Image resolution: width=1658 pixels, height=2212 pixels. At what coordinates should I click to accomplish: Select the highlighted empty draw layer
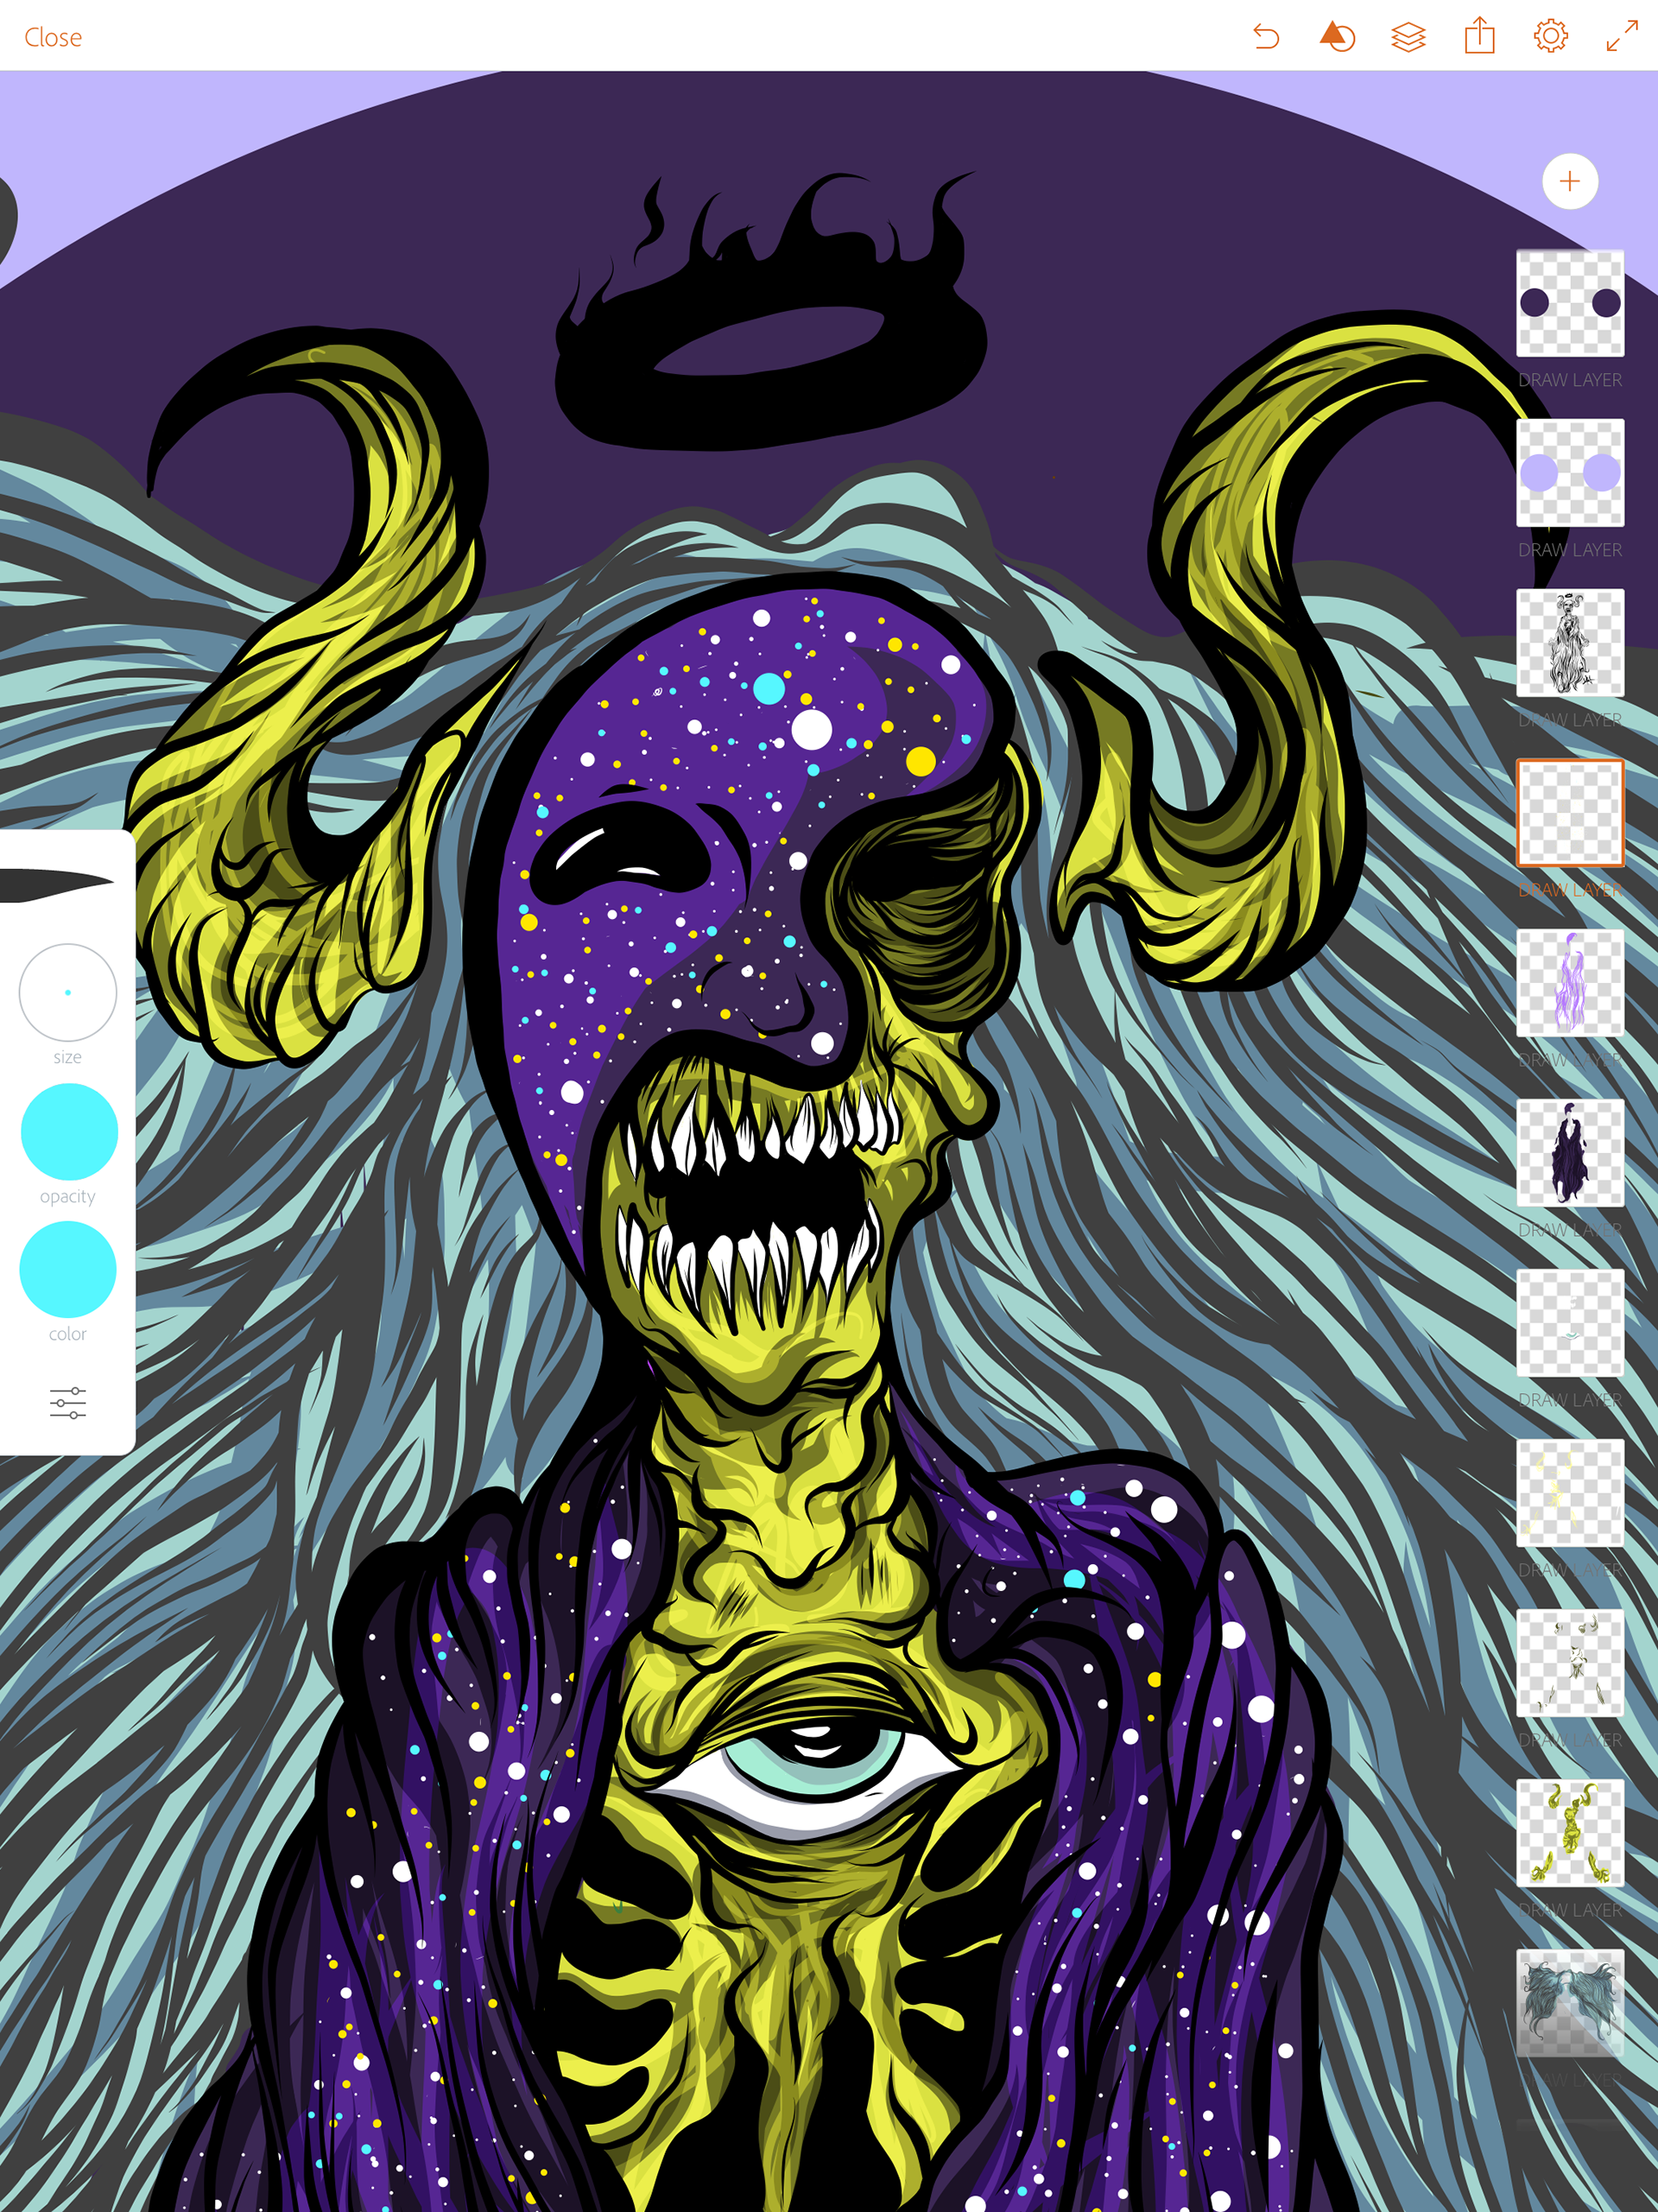click(x=1569, y=813)
